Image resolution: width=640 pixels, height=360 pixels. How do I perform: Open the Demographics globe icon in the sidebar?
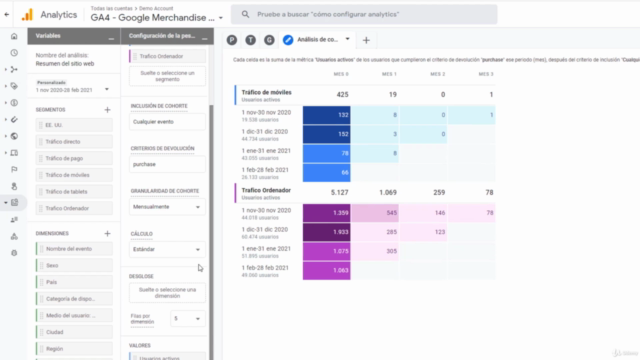pos(14,136)
